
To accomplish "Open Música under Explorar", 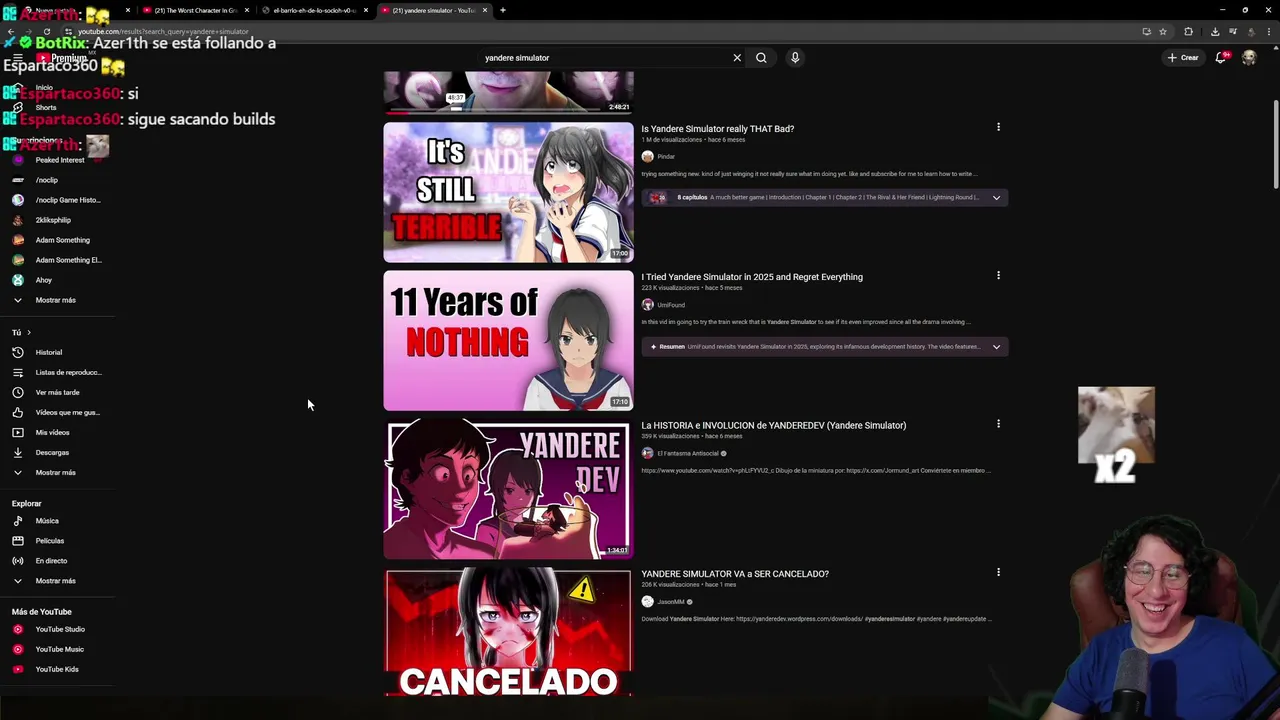I will pos(47,521).
